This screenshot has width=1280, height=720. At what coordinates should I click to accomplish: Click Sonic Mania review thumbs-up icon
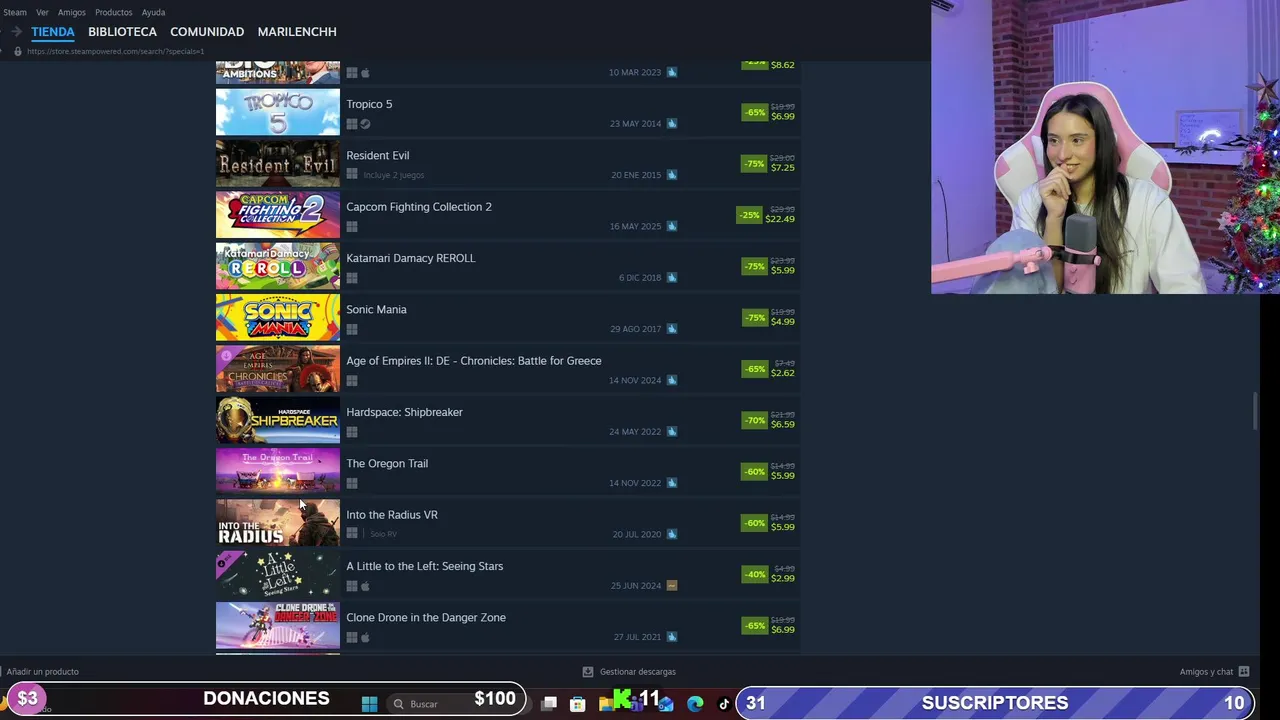[x=672, y=329]
